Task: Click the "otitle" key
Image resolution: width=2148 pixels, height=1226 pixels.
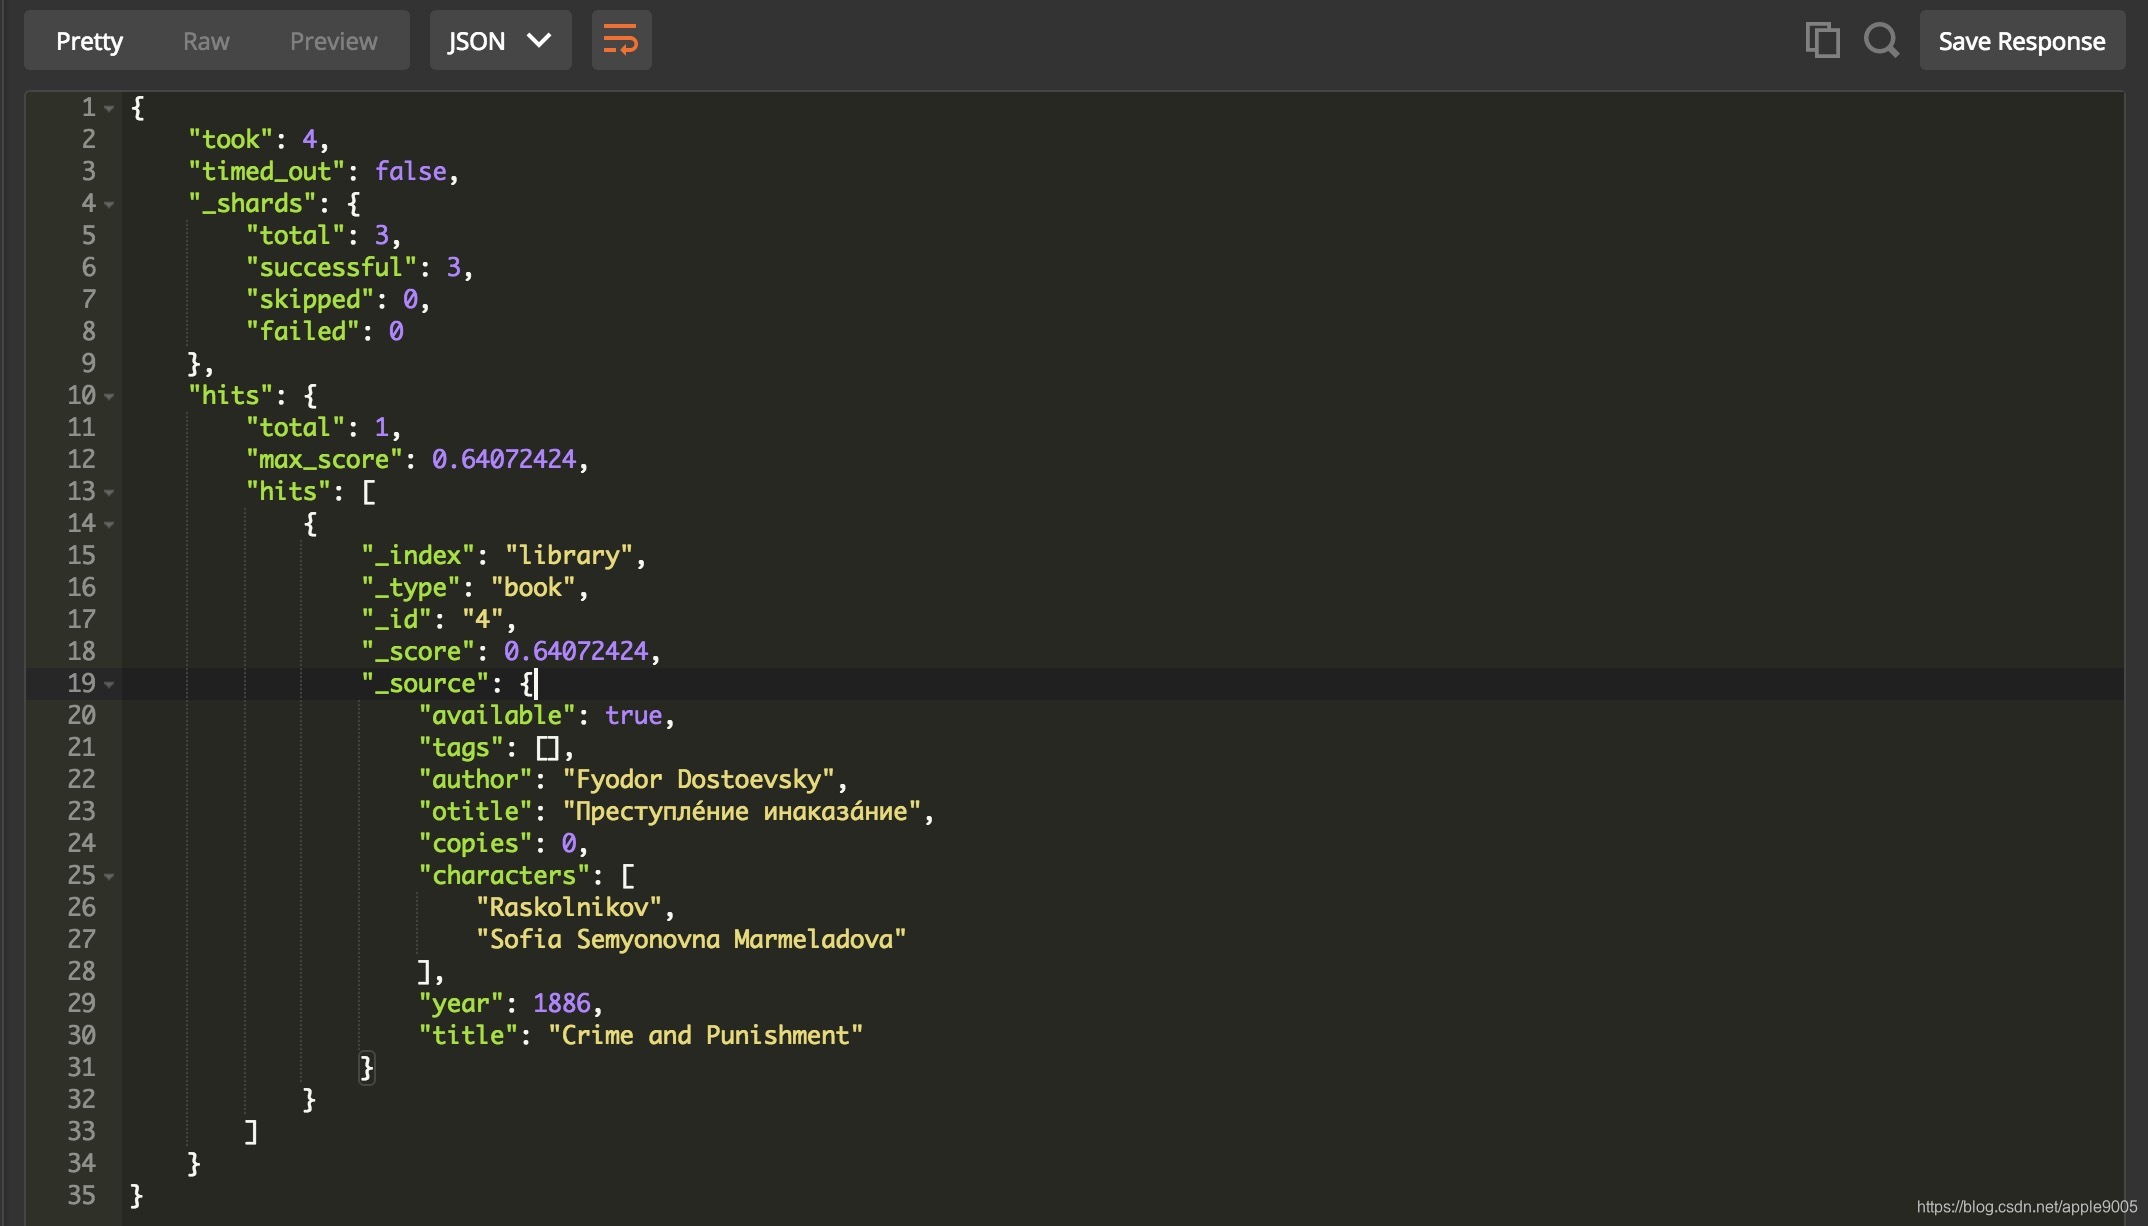Action: [475, 811]
